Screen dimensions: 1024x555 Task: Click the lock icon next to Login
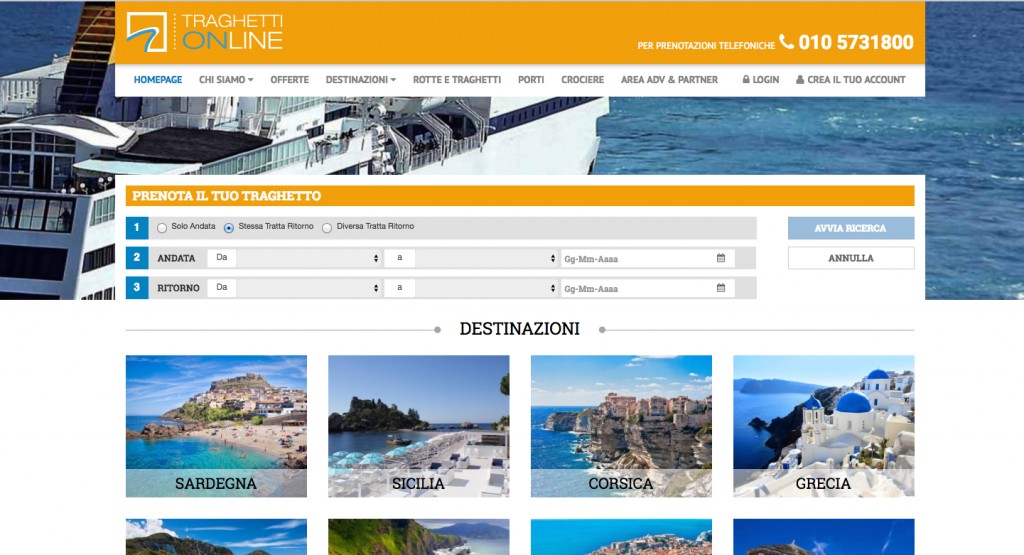(746, 80)
